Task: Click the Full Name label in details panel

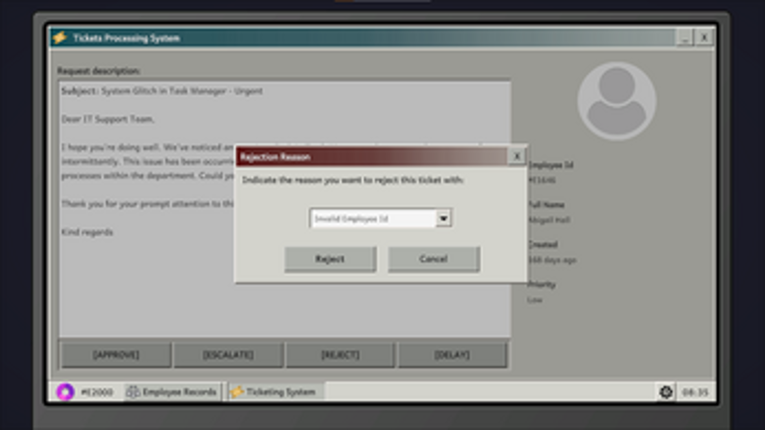Action: click(x=546, y=205)
